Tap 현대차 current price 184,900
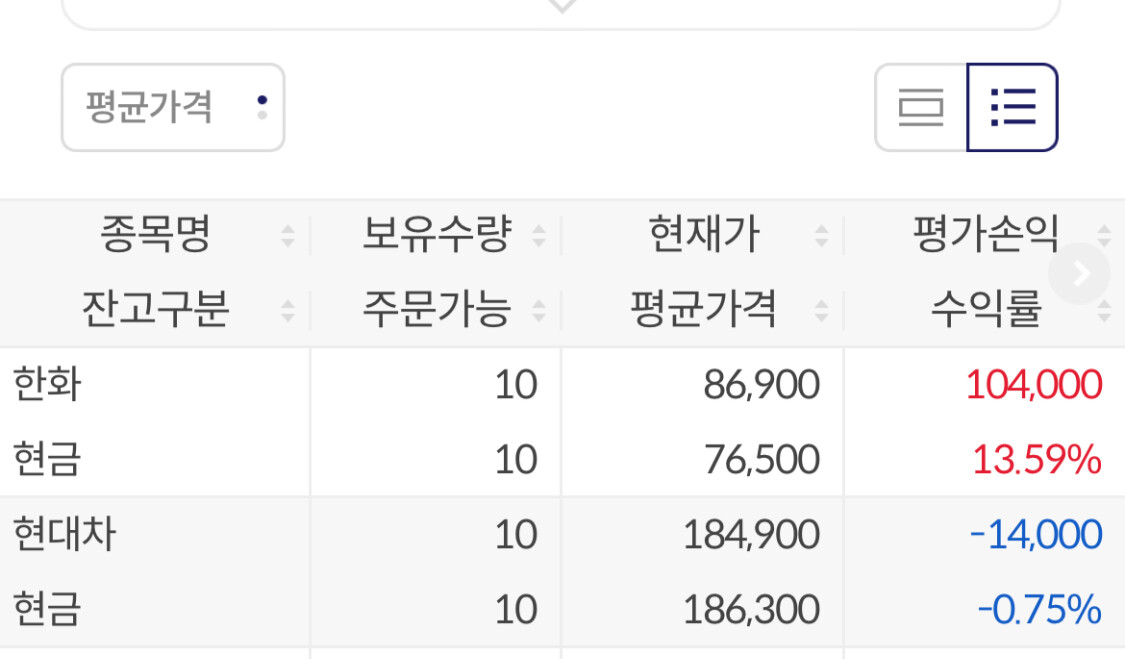The image size is (1125, 659). (751, 535)
